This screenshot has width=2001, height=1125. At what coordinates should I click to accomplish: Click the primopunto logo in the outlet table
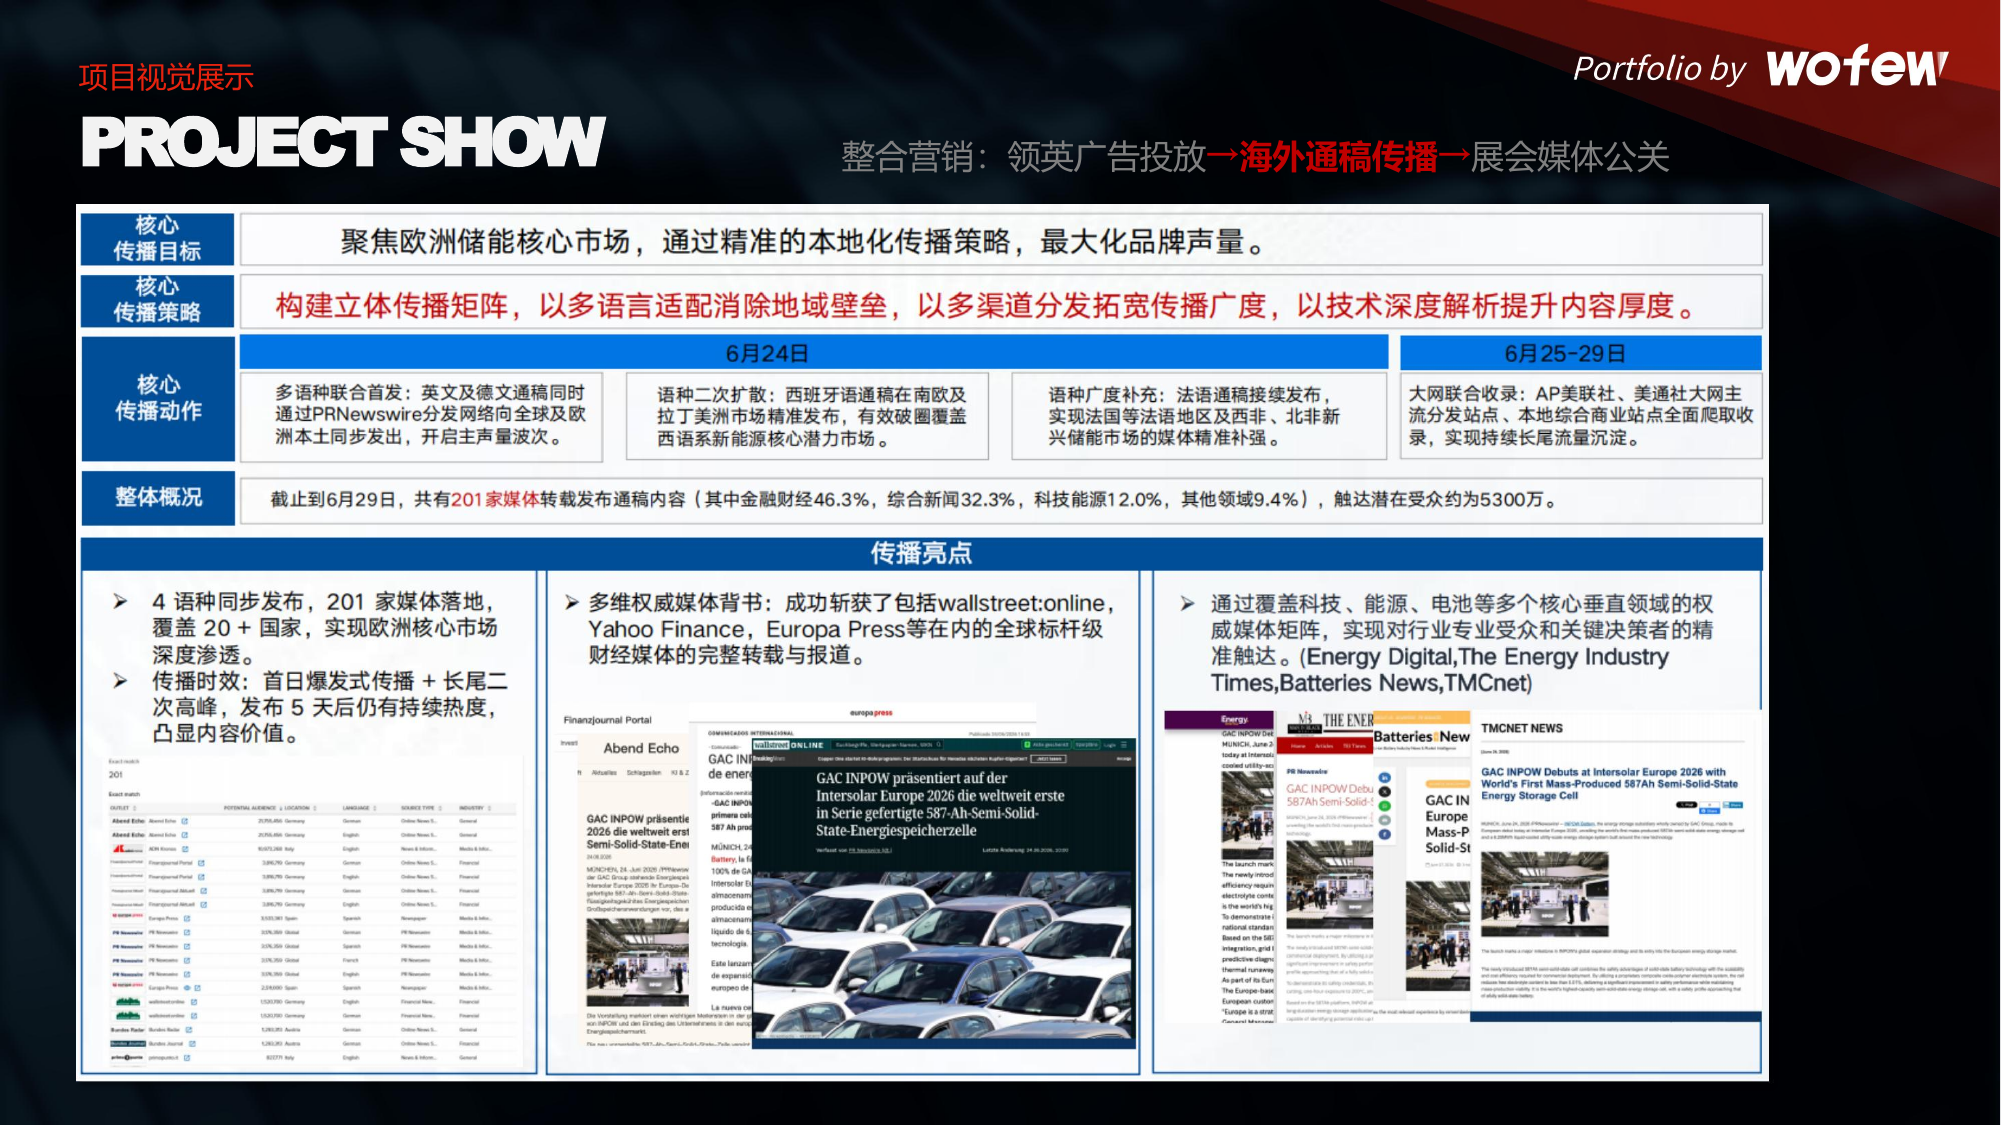point(128,1057)
